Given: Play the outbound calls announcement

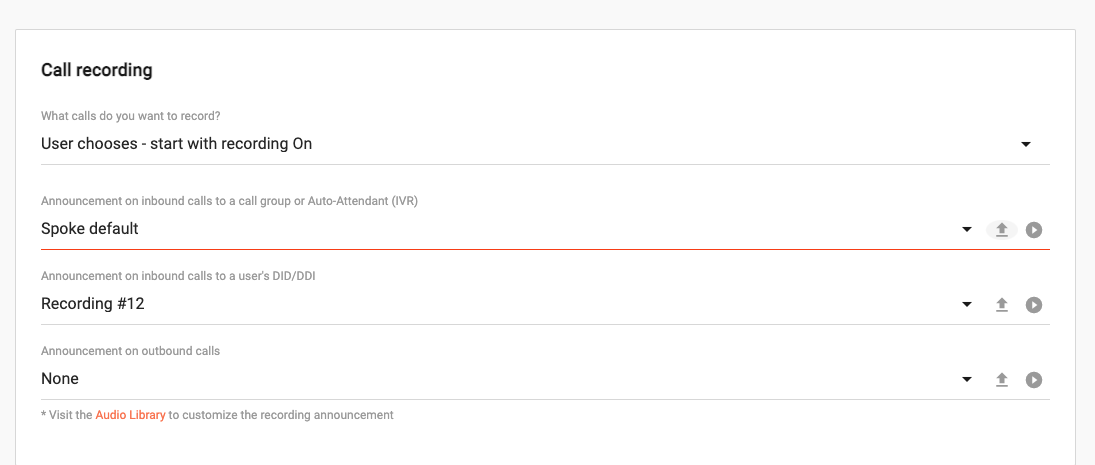Looking at the screenshot, I should pos(1034,380).
